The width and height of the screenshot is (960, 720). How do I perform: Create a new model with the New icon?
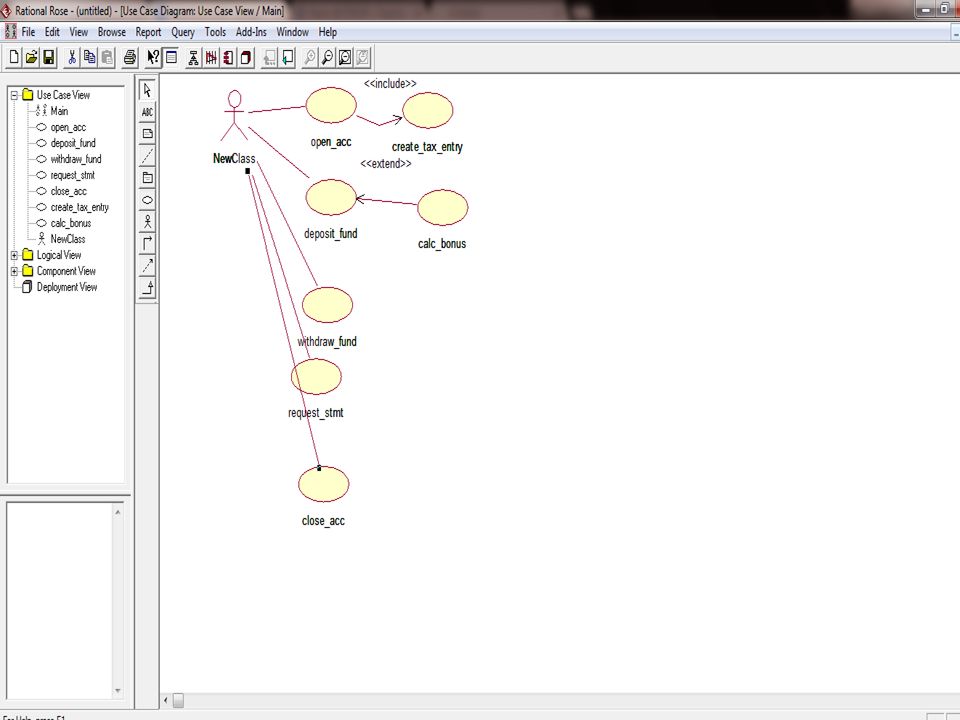13,58
